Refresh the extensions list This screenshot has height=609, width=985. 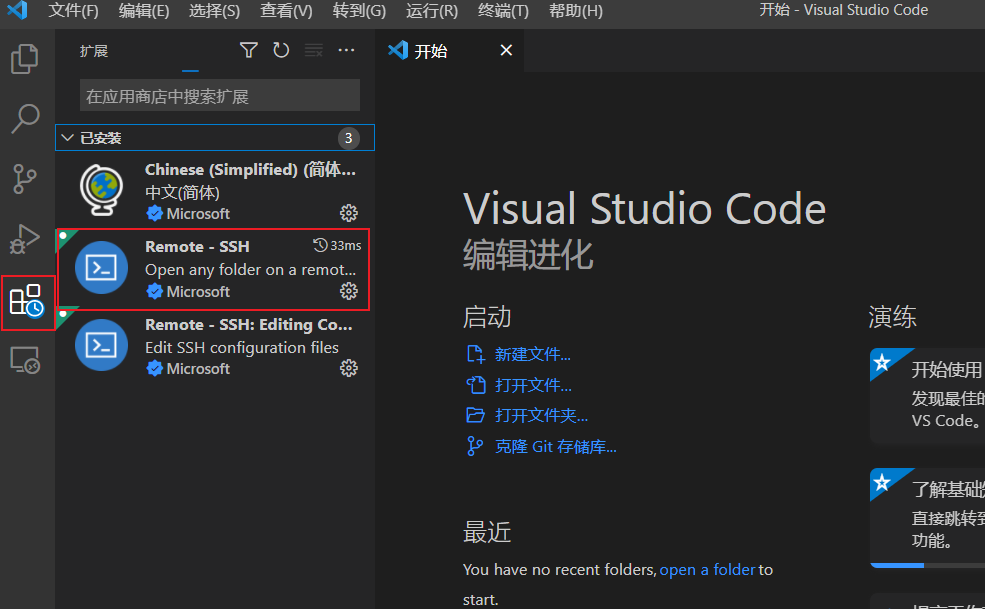pos(281,50)
